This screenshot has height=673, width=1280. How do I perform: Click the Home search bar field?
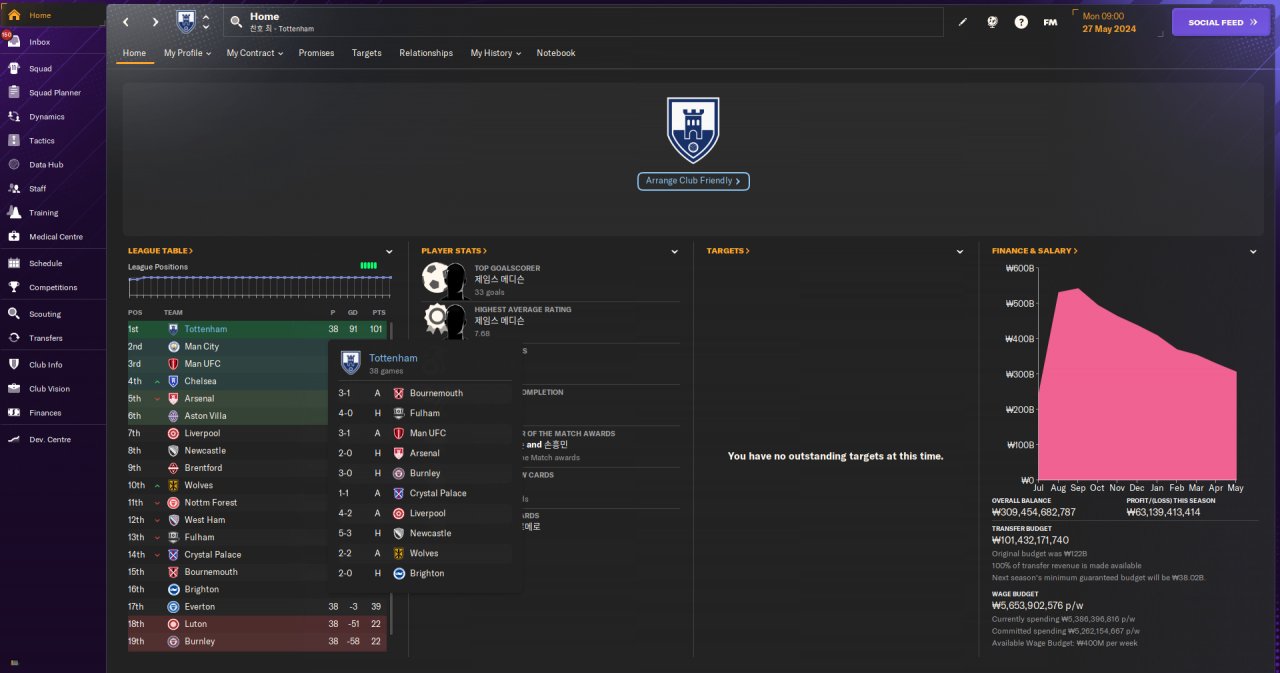click(584, 22)
